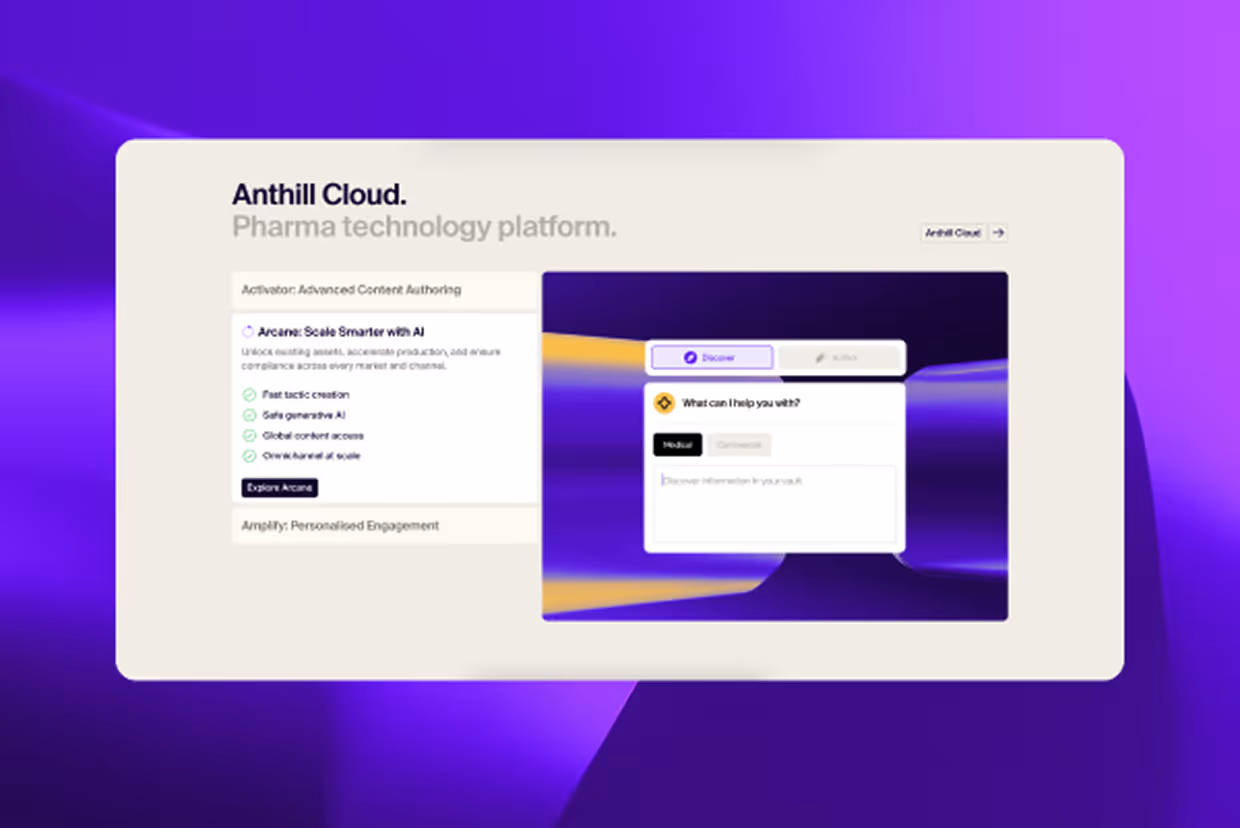Expand the Amplify: Personalised Engagement section

(385, 526)
